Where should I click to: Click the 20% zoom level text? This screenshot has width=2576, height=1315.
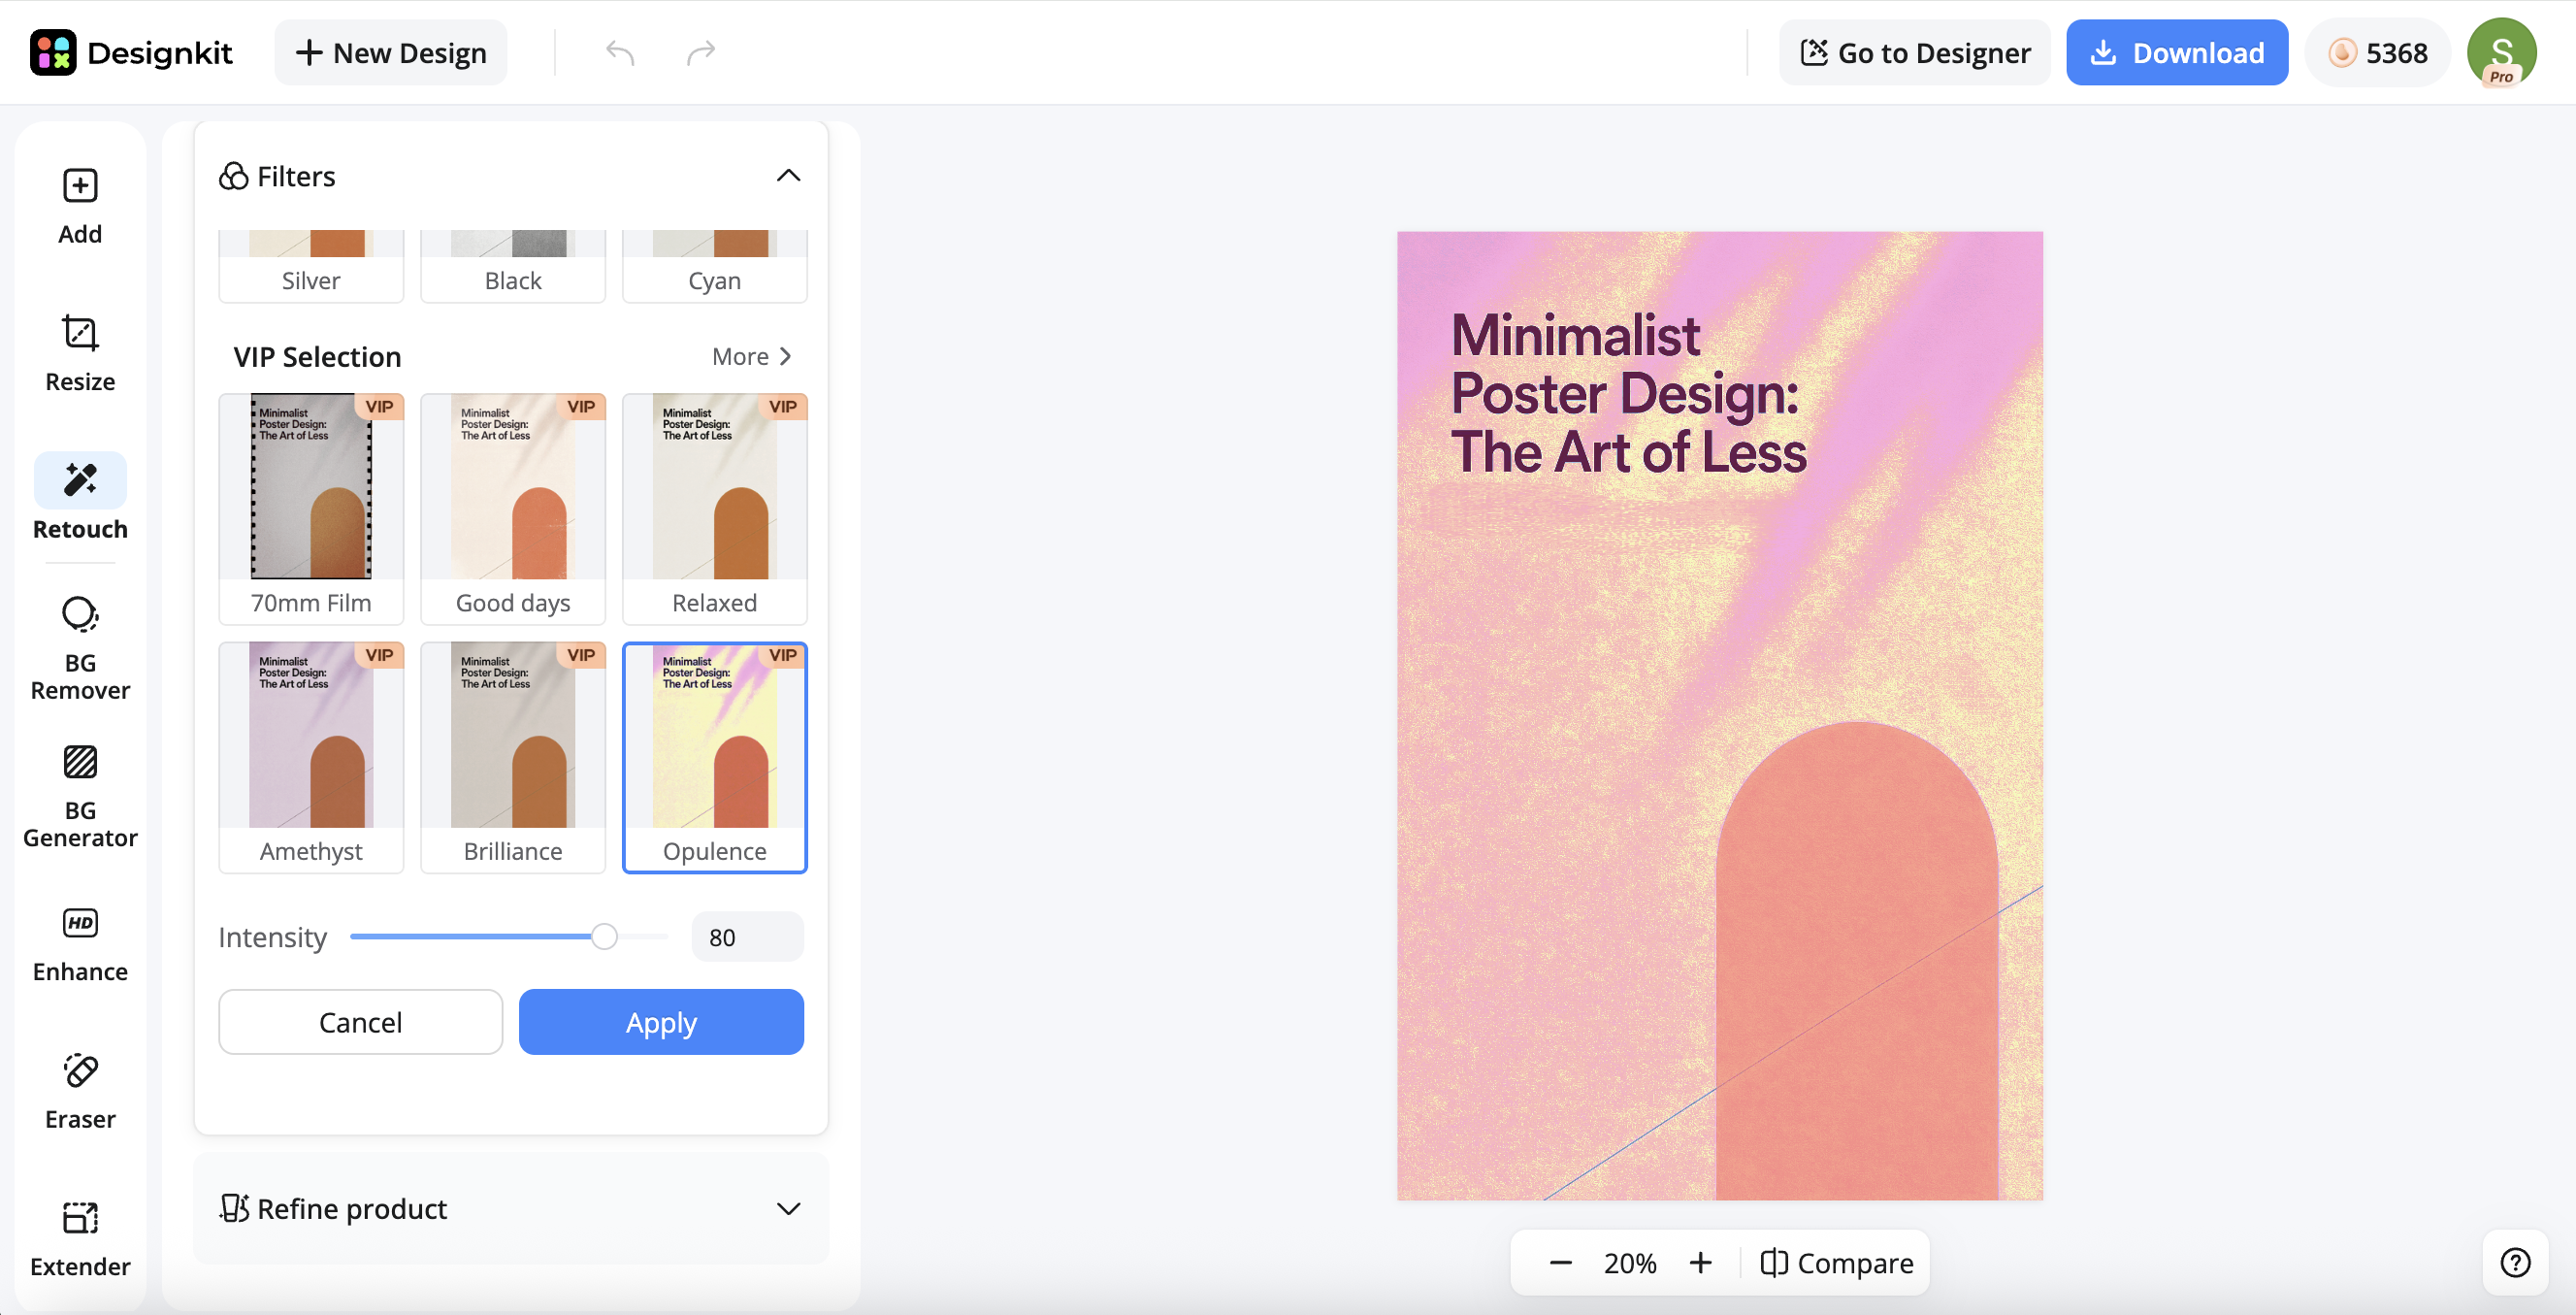click(1630, 1262)
